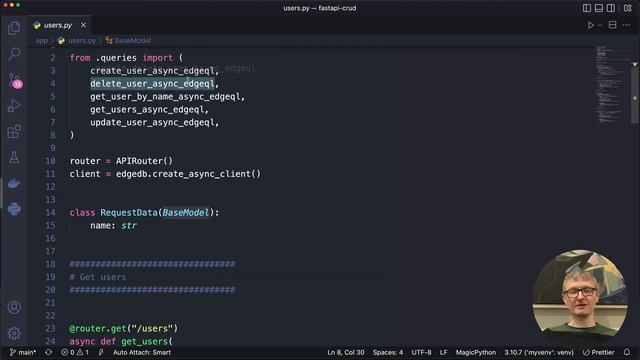Open the Explorer view in activity bar
640x360 pixels.
click(x=14, y=28)
